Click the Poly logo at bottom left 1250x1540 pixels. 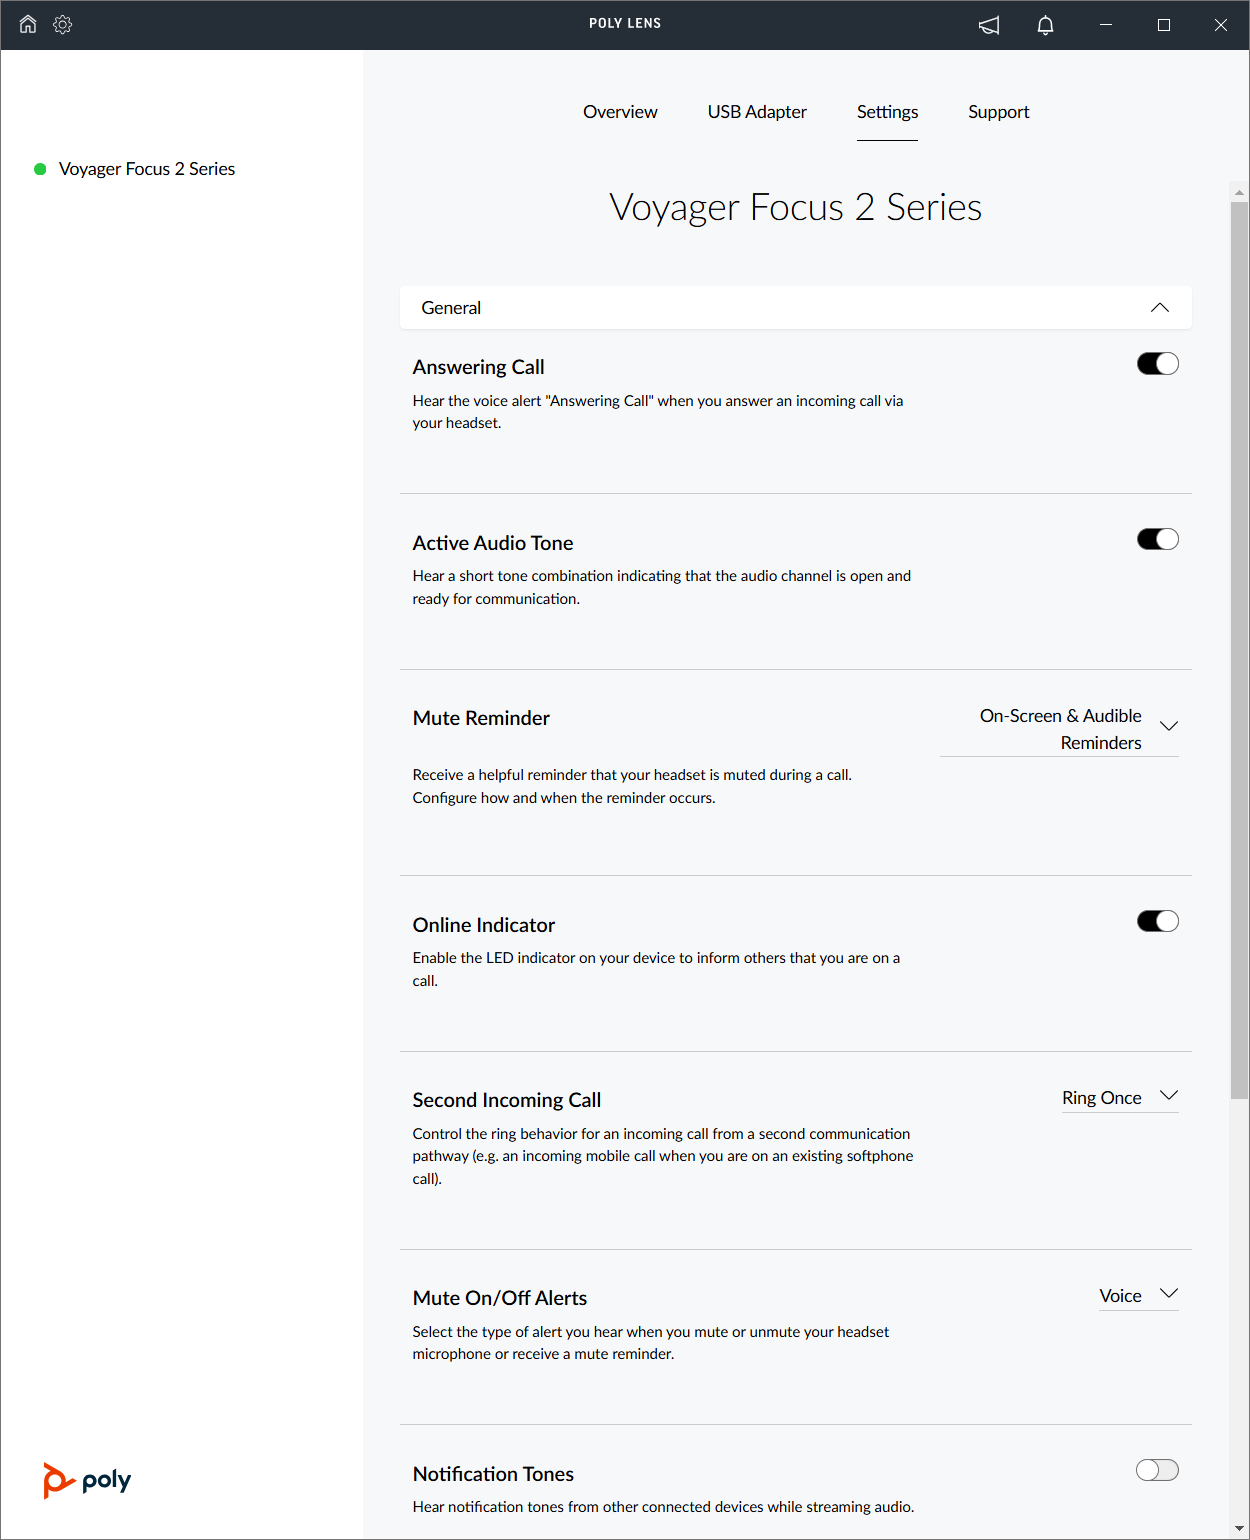coord(87,1480)
